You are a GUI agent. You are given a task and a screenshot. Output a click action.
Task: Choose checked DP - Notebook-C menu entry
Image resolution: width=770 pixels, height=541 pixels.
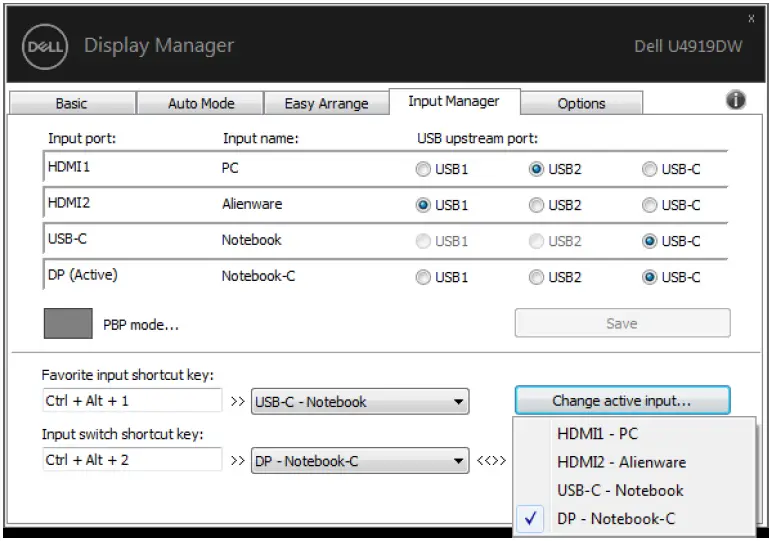[x=634, y=518]
